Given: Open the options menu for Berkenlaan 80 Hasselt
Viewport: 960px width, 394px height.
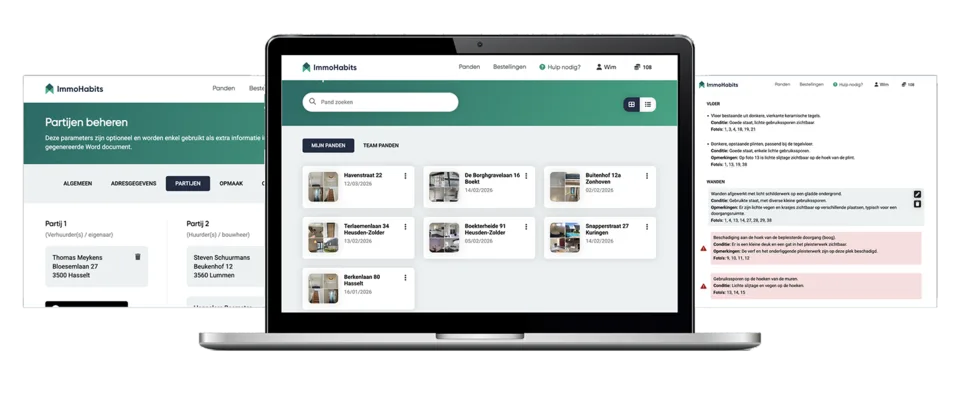Looking at the screenshot, I should coord(405,277).
